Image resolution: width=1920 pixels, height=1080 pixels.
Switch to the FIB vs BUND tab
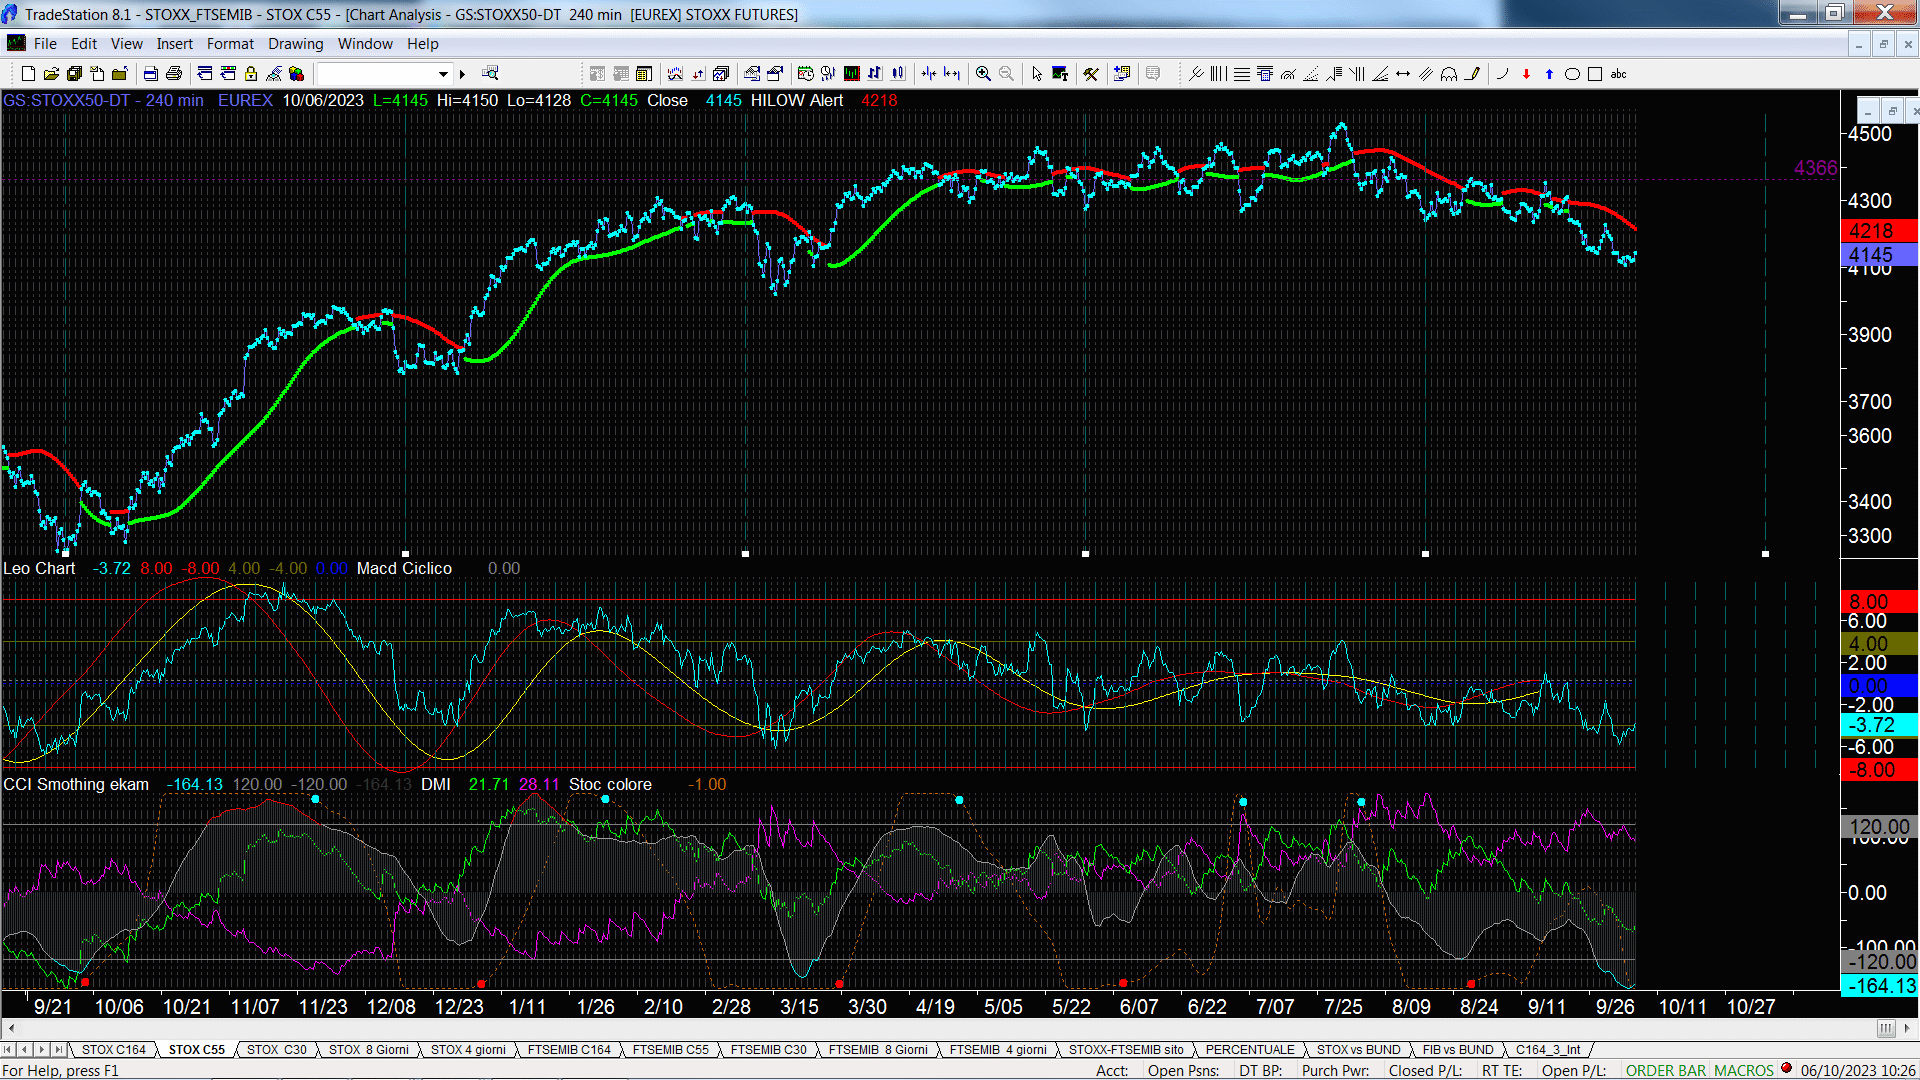point(1458,1050)
